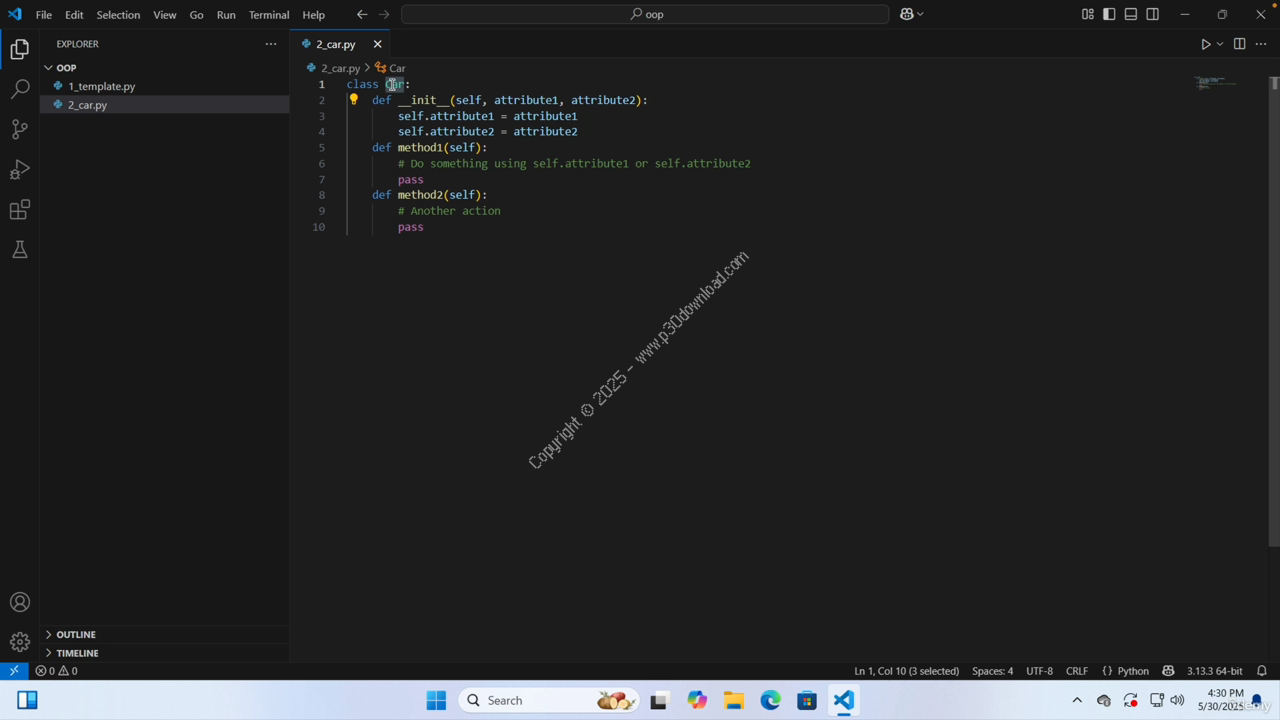Screen dimensions: 1280x720
Task: Collapse the OOP folder section
Action: 66,67
